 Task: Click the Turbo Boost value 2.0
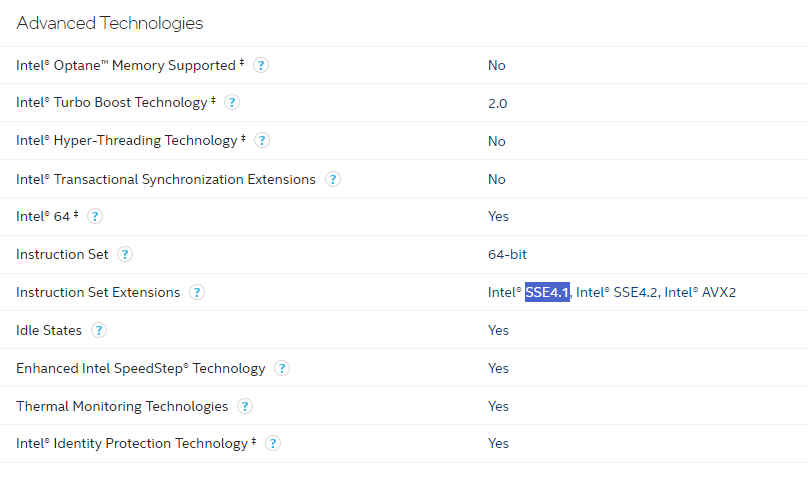point(498,103)
